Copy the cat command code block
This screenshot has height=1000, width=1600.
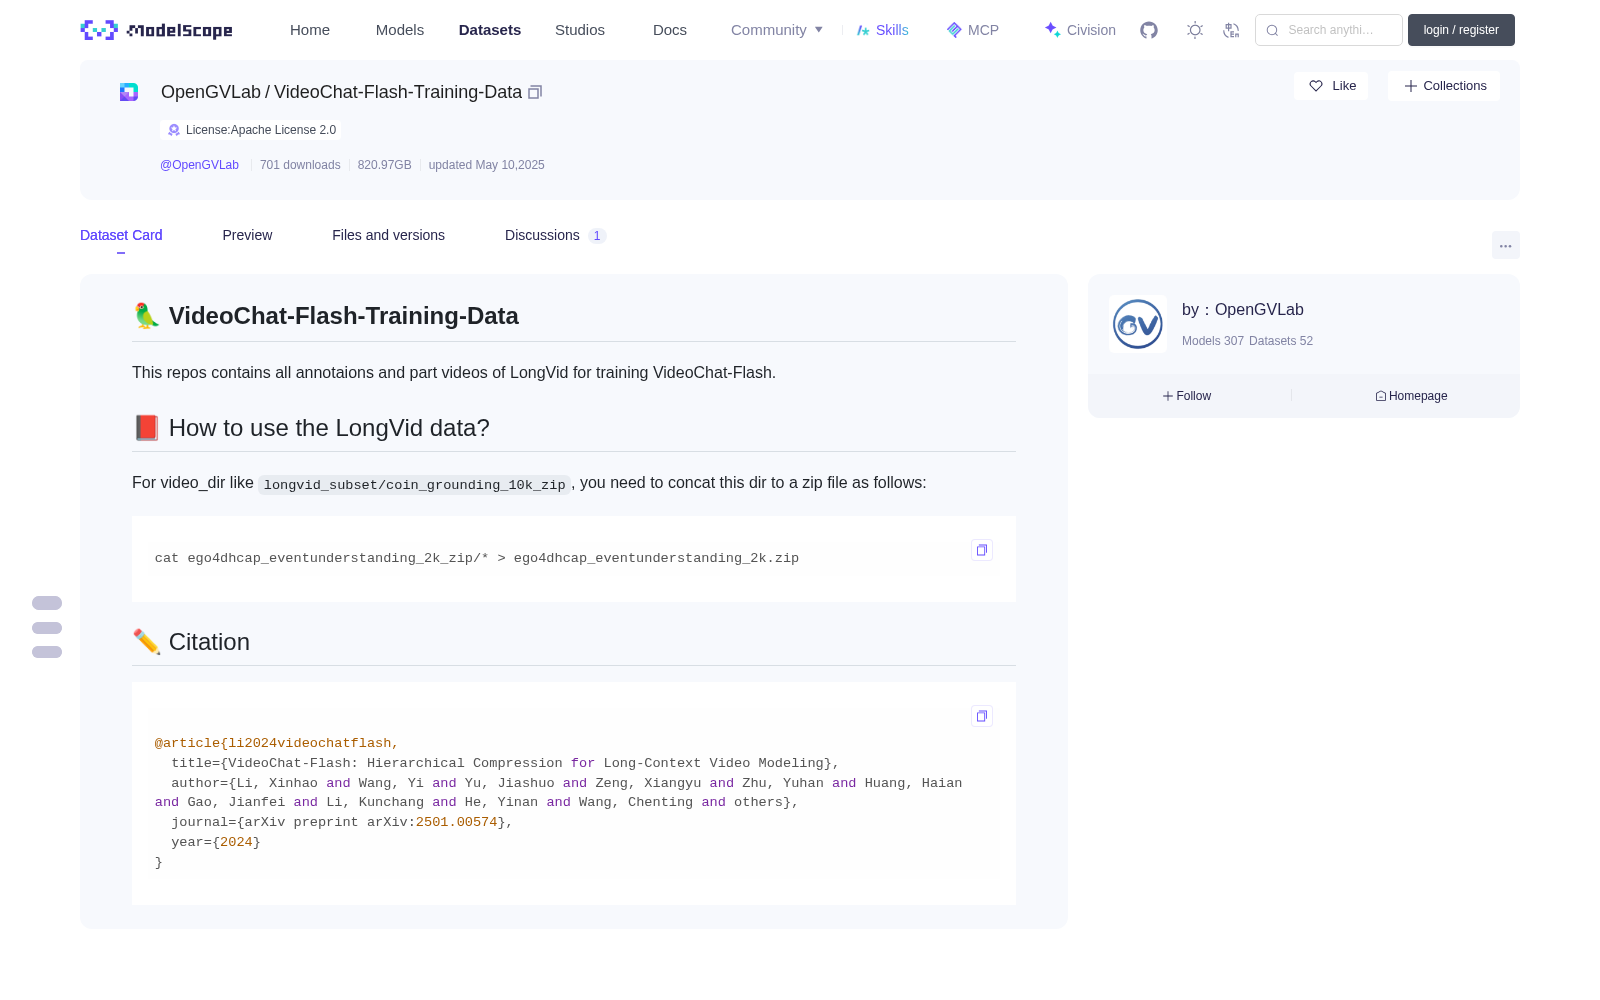tap(982, 550)
